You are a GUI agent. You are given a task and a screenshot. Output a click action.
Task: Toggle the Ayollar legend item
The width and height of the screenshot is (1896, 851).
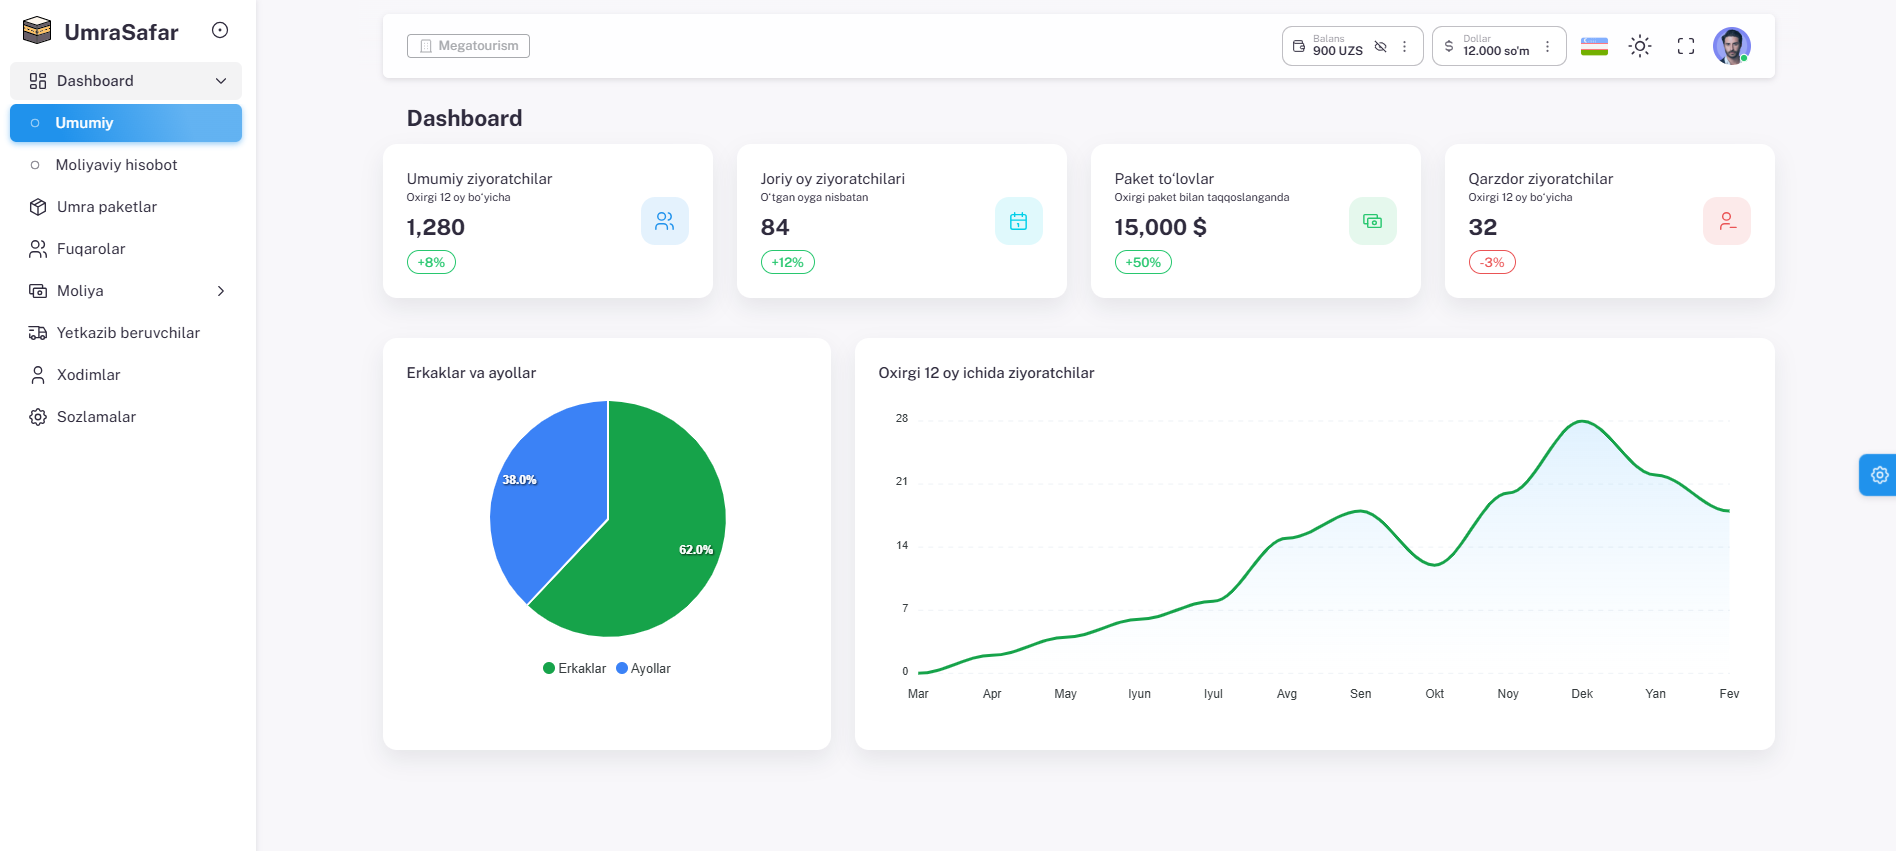(x=644, y=668)
